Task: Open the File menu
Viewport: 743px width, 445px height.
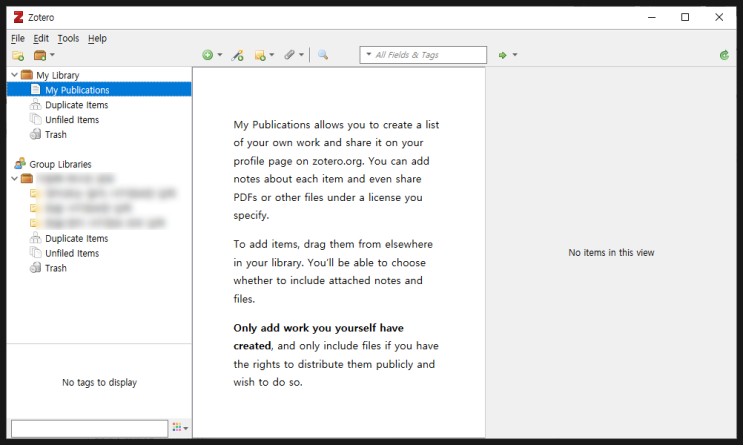Action: (18, 38)
